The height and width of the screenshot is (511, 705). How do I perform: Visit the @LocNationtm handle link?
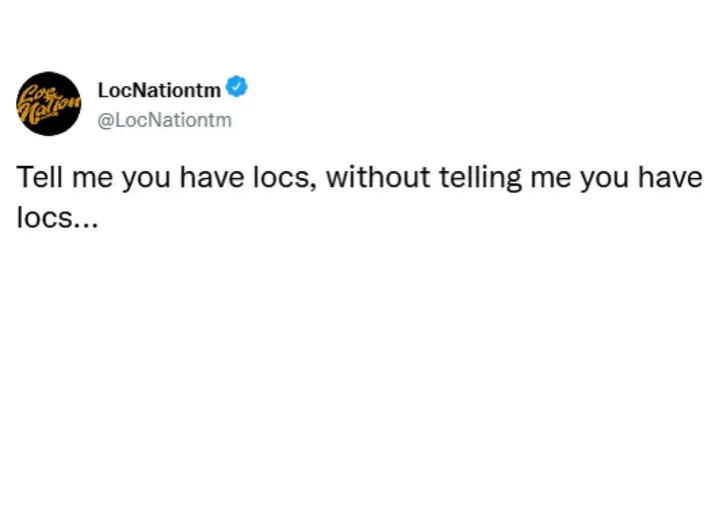(x=165, y=120)
